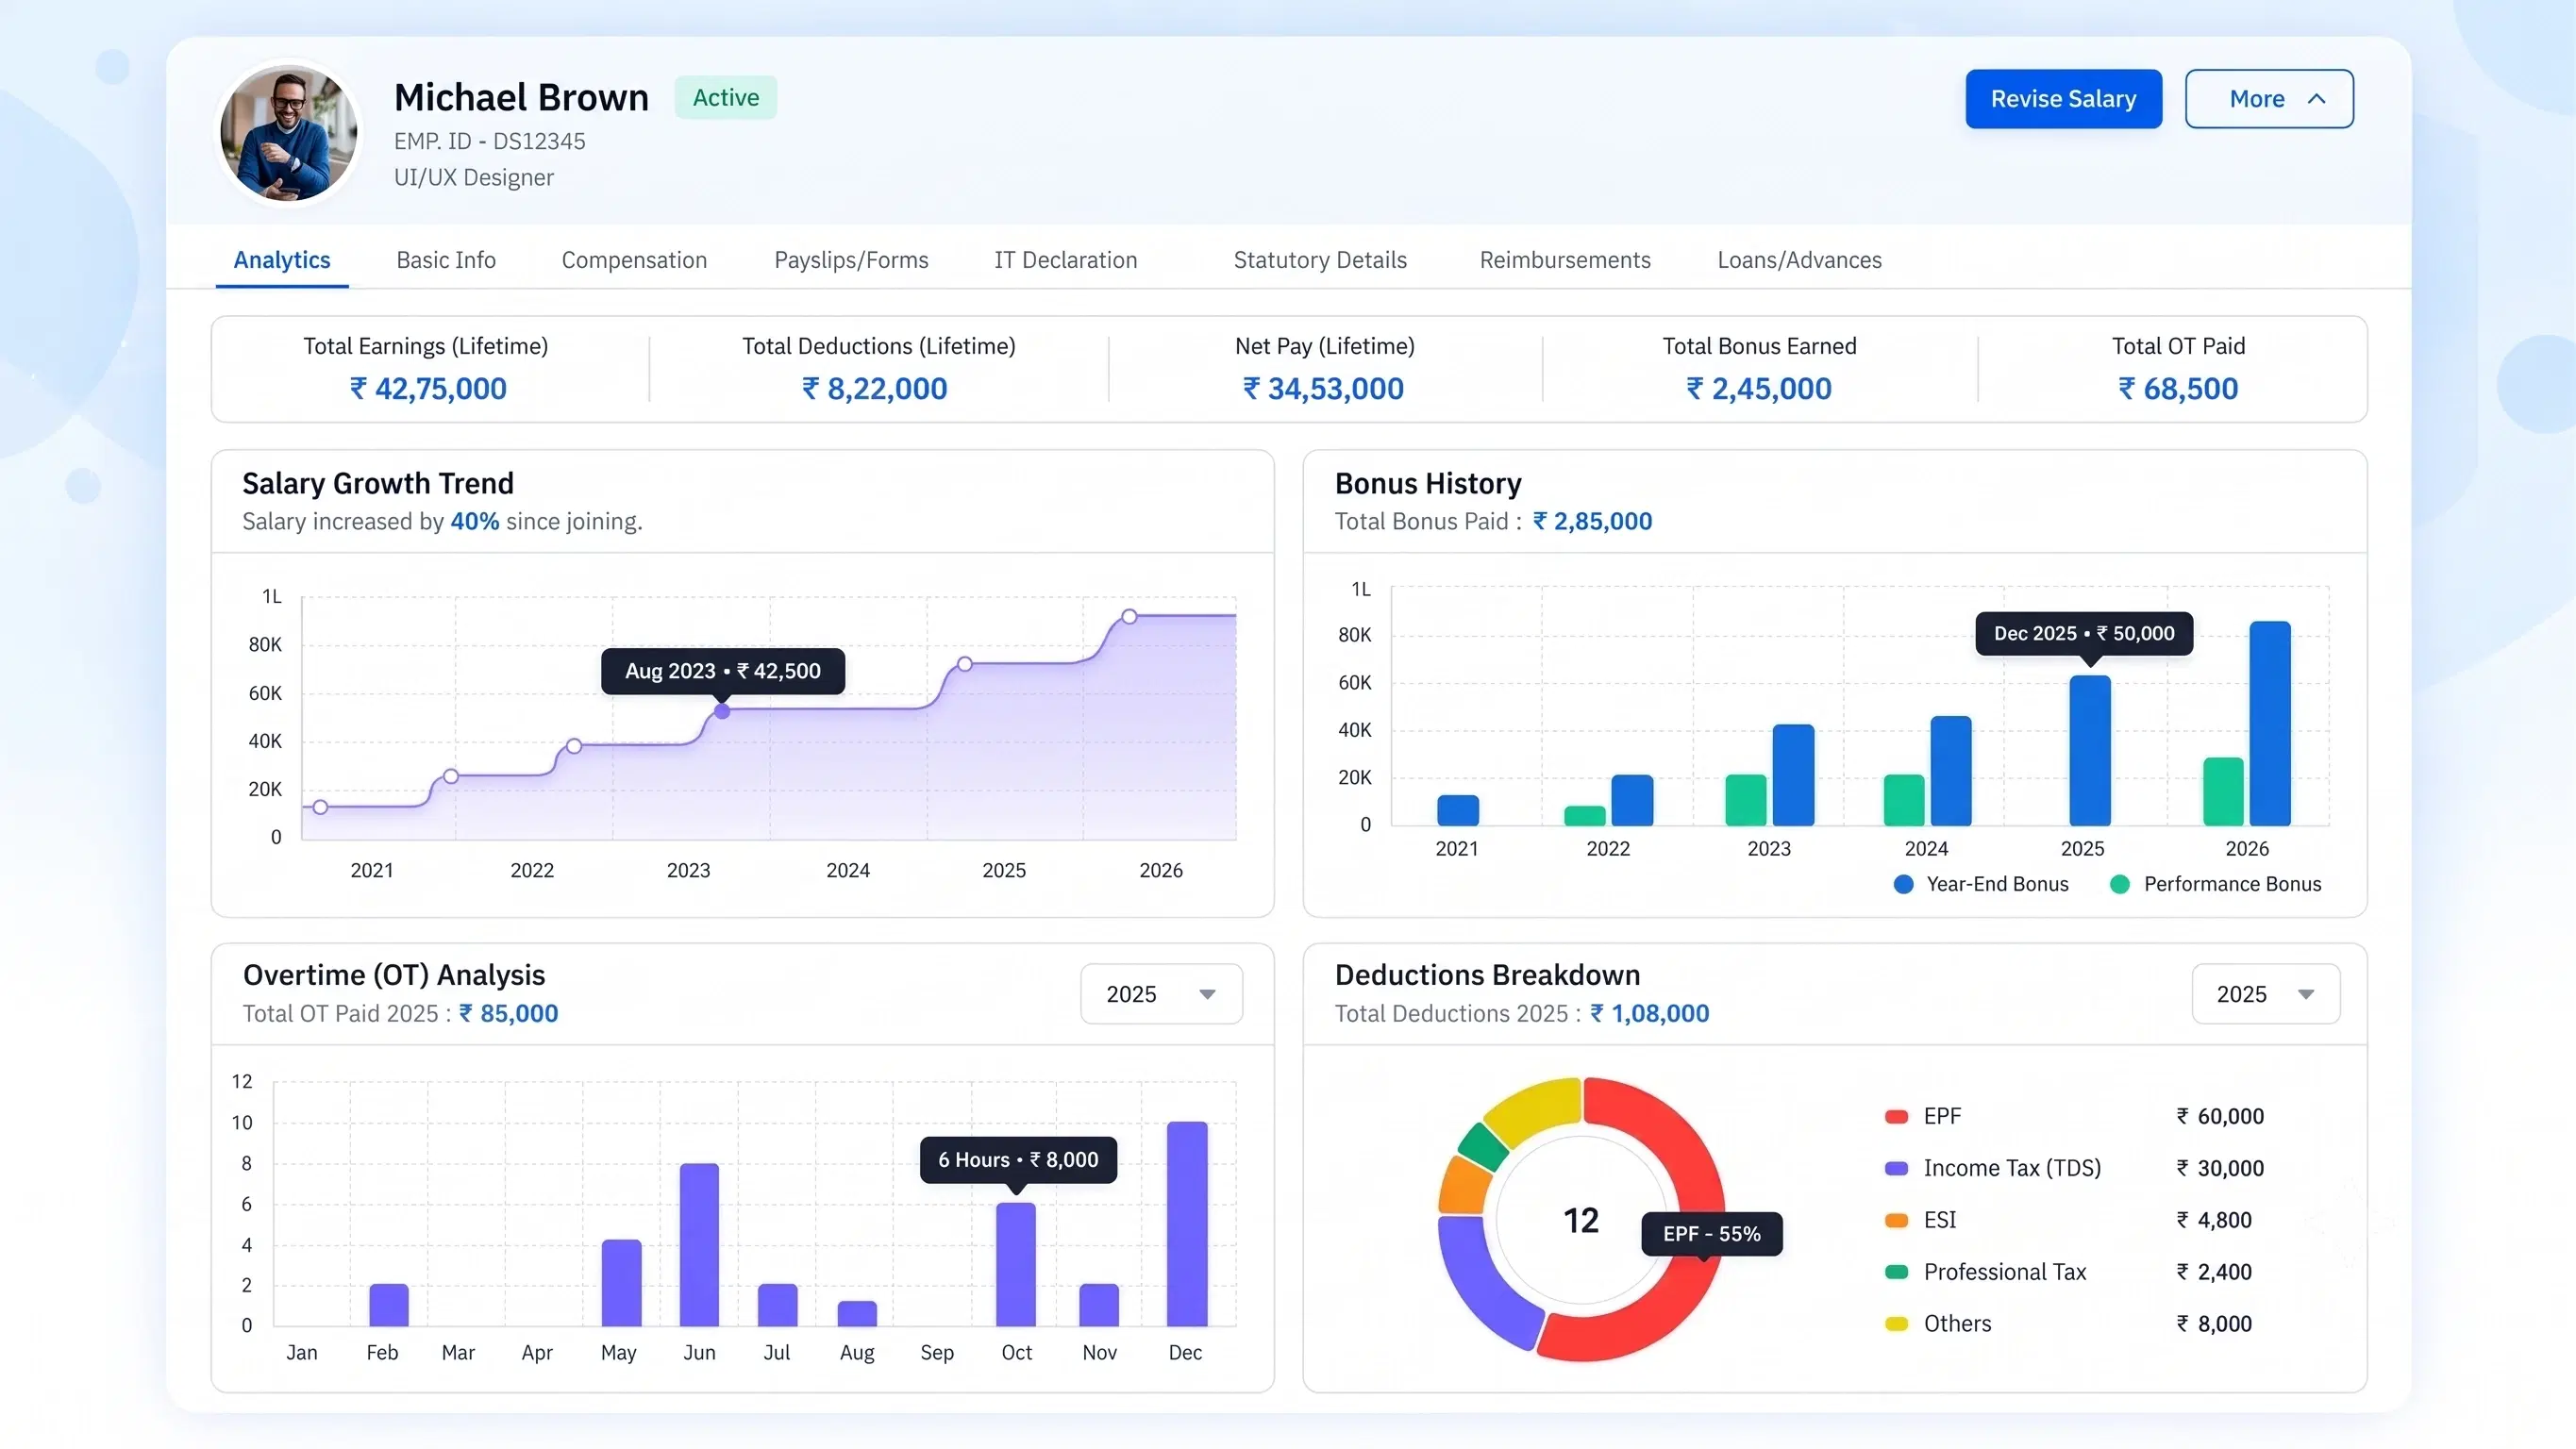Expand the More menu chevron
The width and height of the screenshot is (2576, 1449).
[2316, 99]
